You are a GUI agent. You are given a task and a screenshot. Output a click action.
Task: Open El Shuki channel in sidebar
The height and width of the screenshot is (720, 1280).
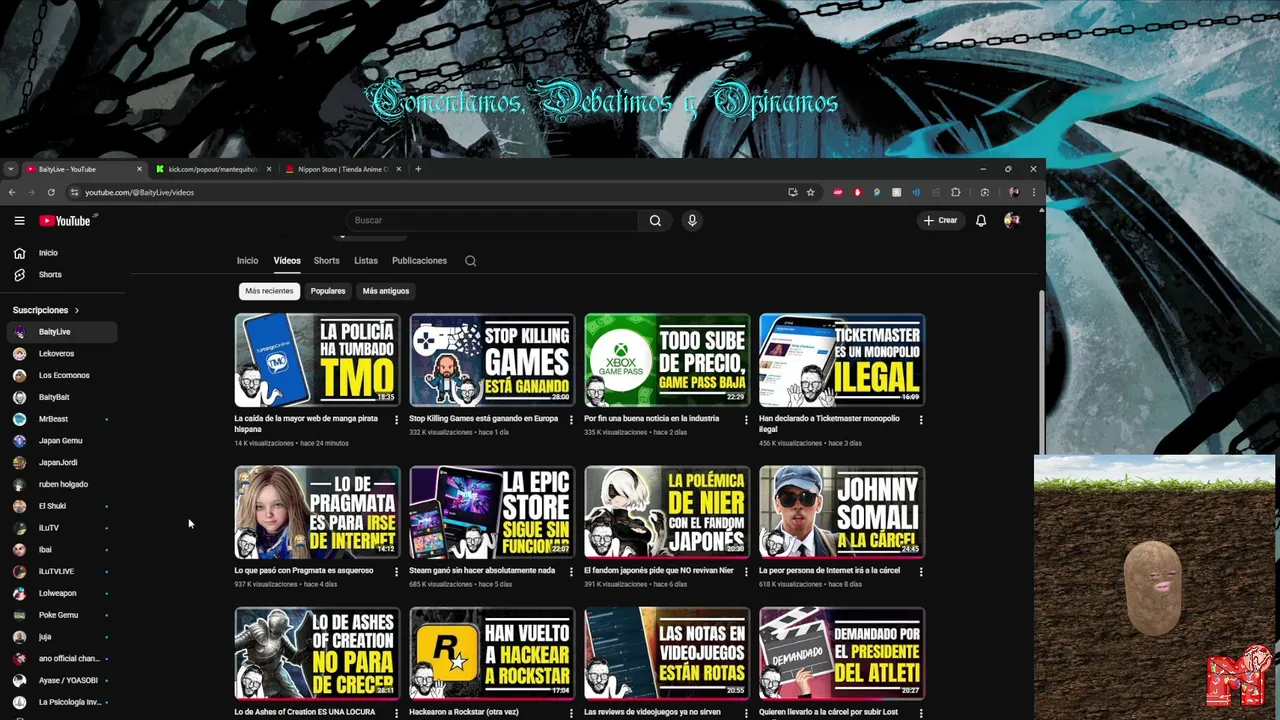pyautogui.click(x=63, y=506)
